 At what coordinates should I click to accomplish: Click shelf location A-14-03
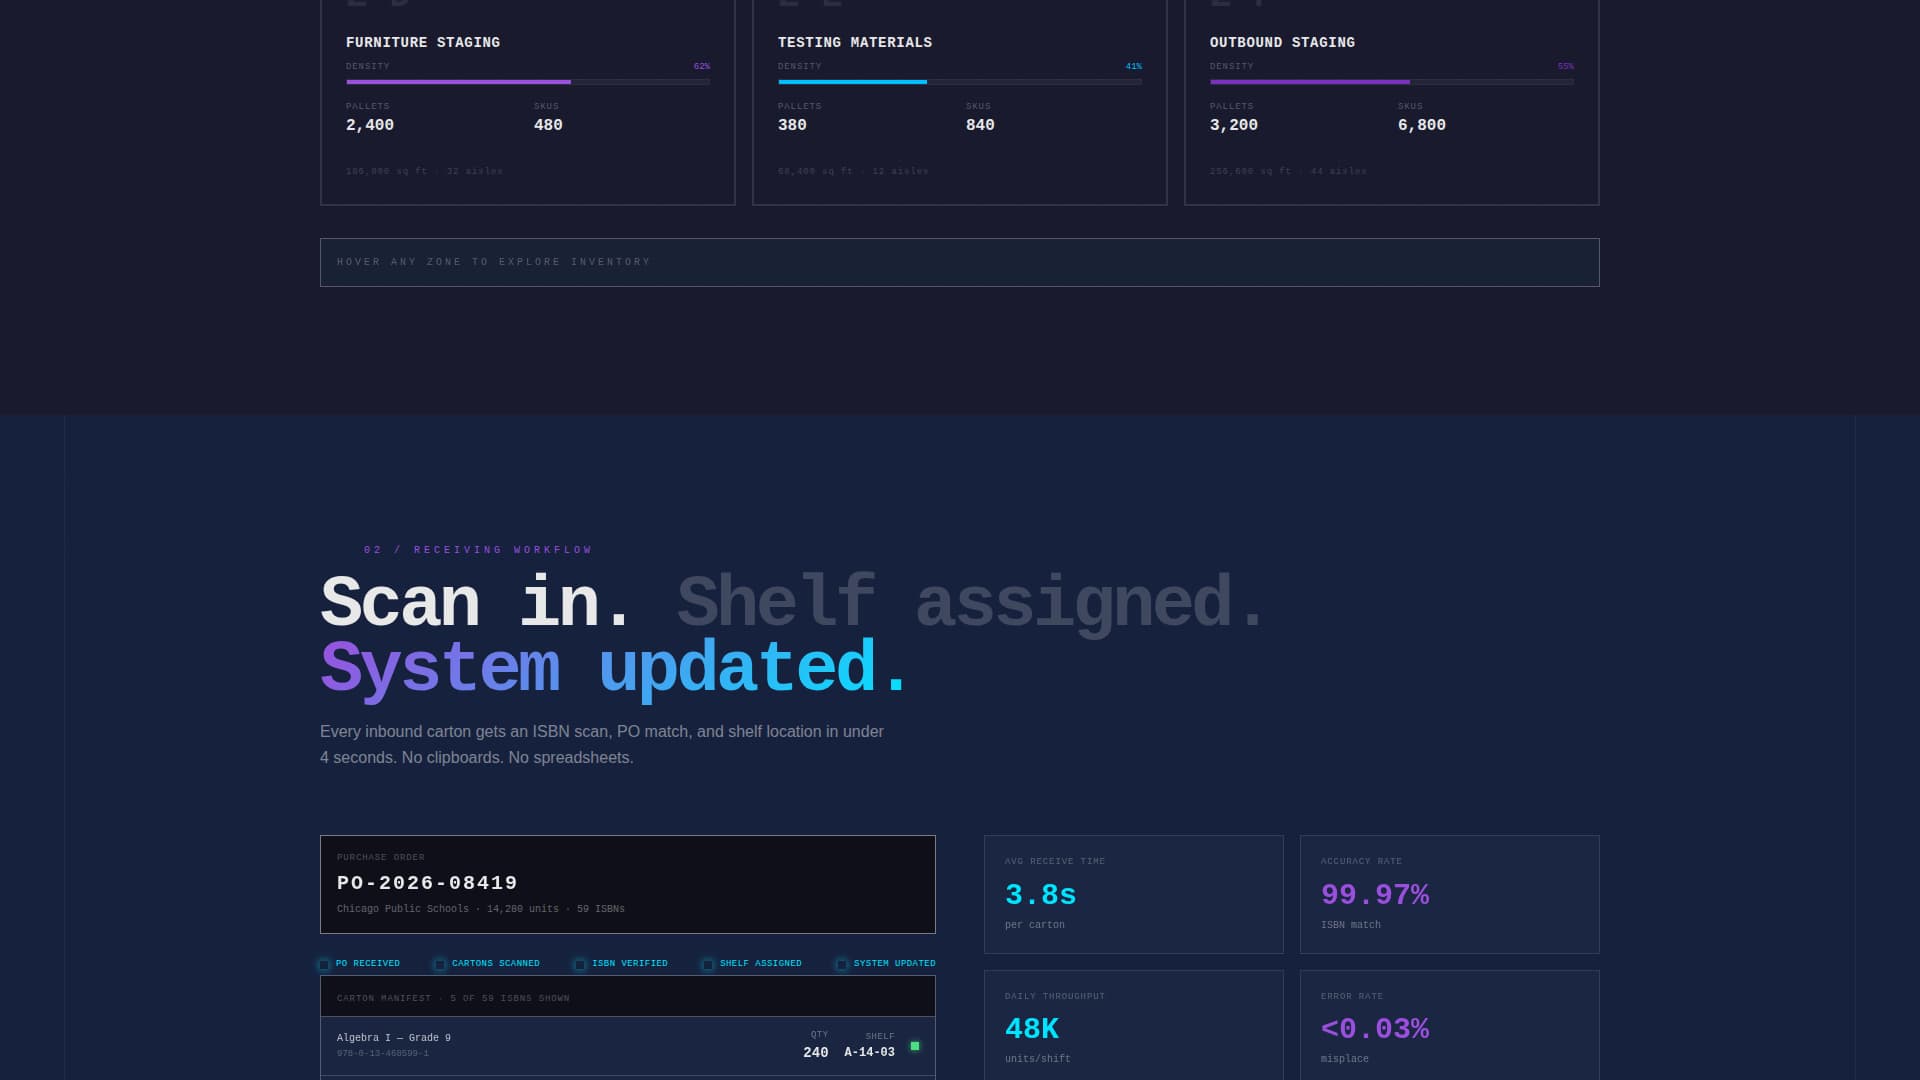[869, 1052]
